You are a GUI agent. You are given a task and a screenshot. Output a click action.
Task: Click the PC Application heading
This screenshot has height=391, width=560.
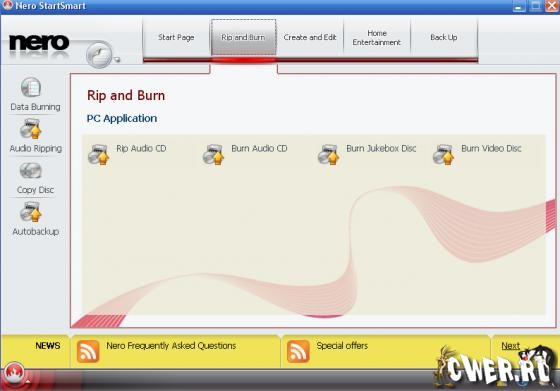[122, 119]
